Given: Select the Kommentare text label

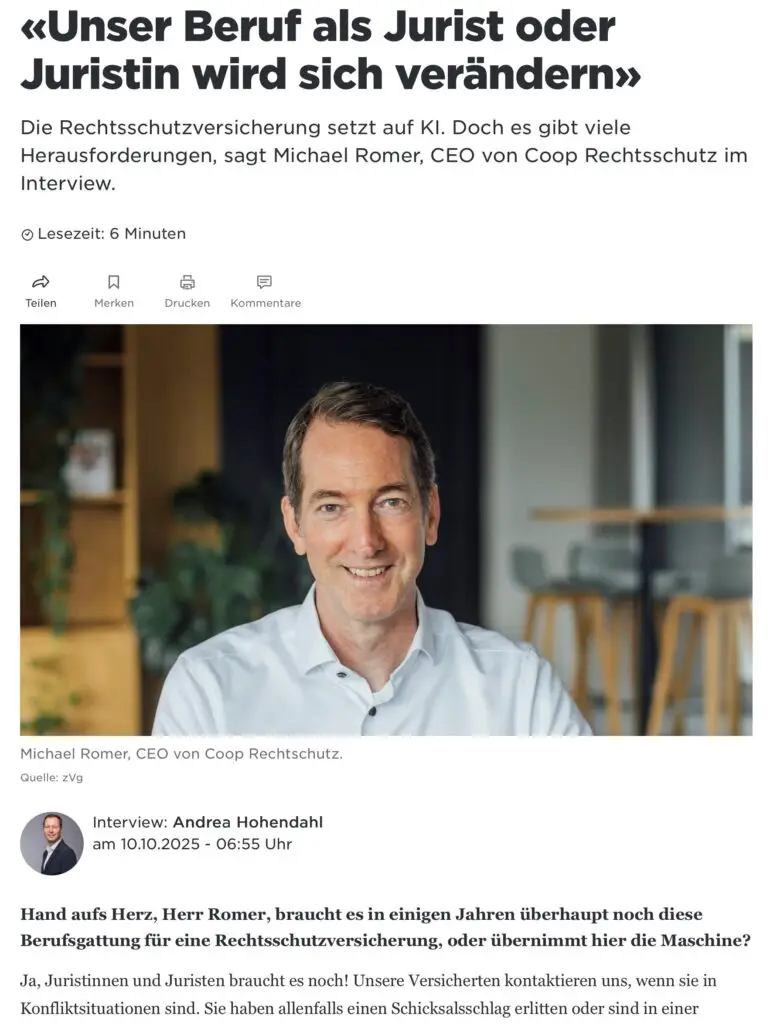Looking at the screenshot, I should [266, 303].
